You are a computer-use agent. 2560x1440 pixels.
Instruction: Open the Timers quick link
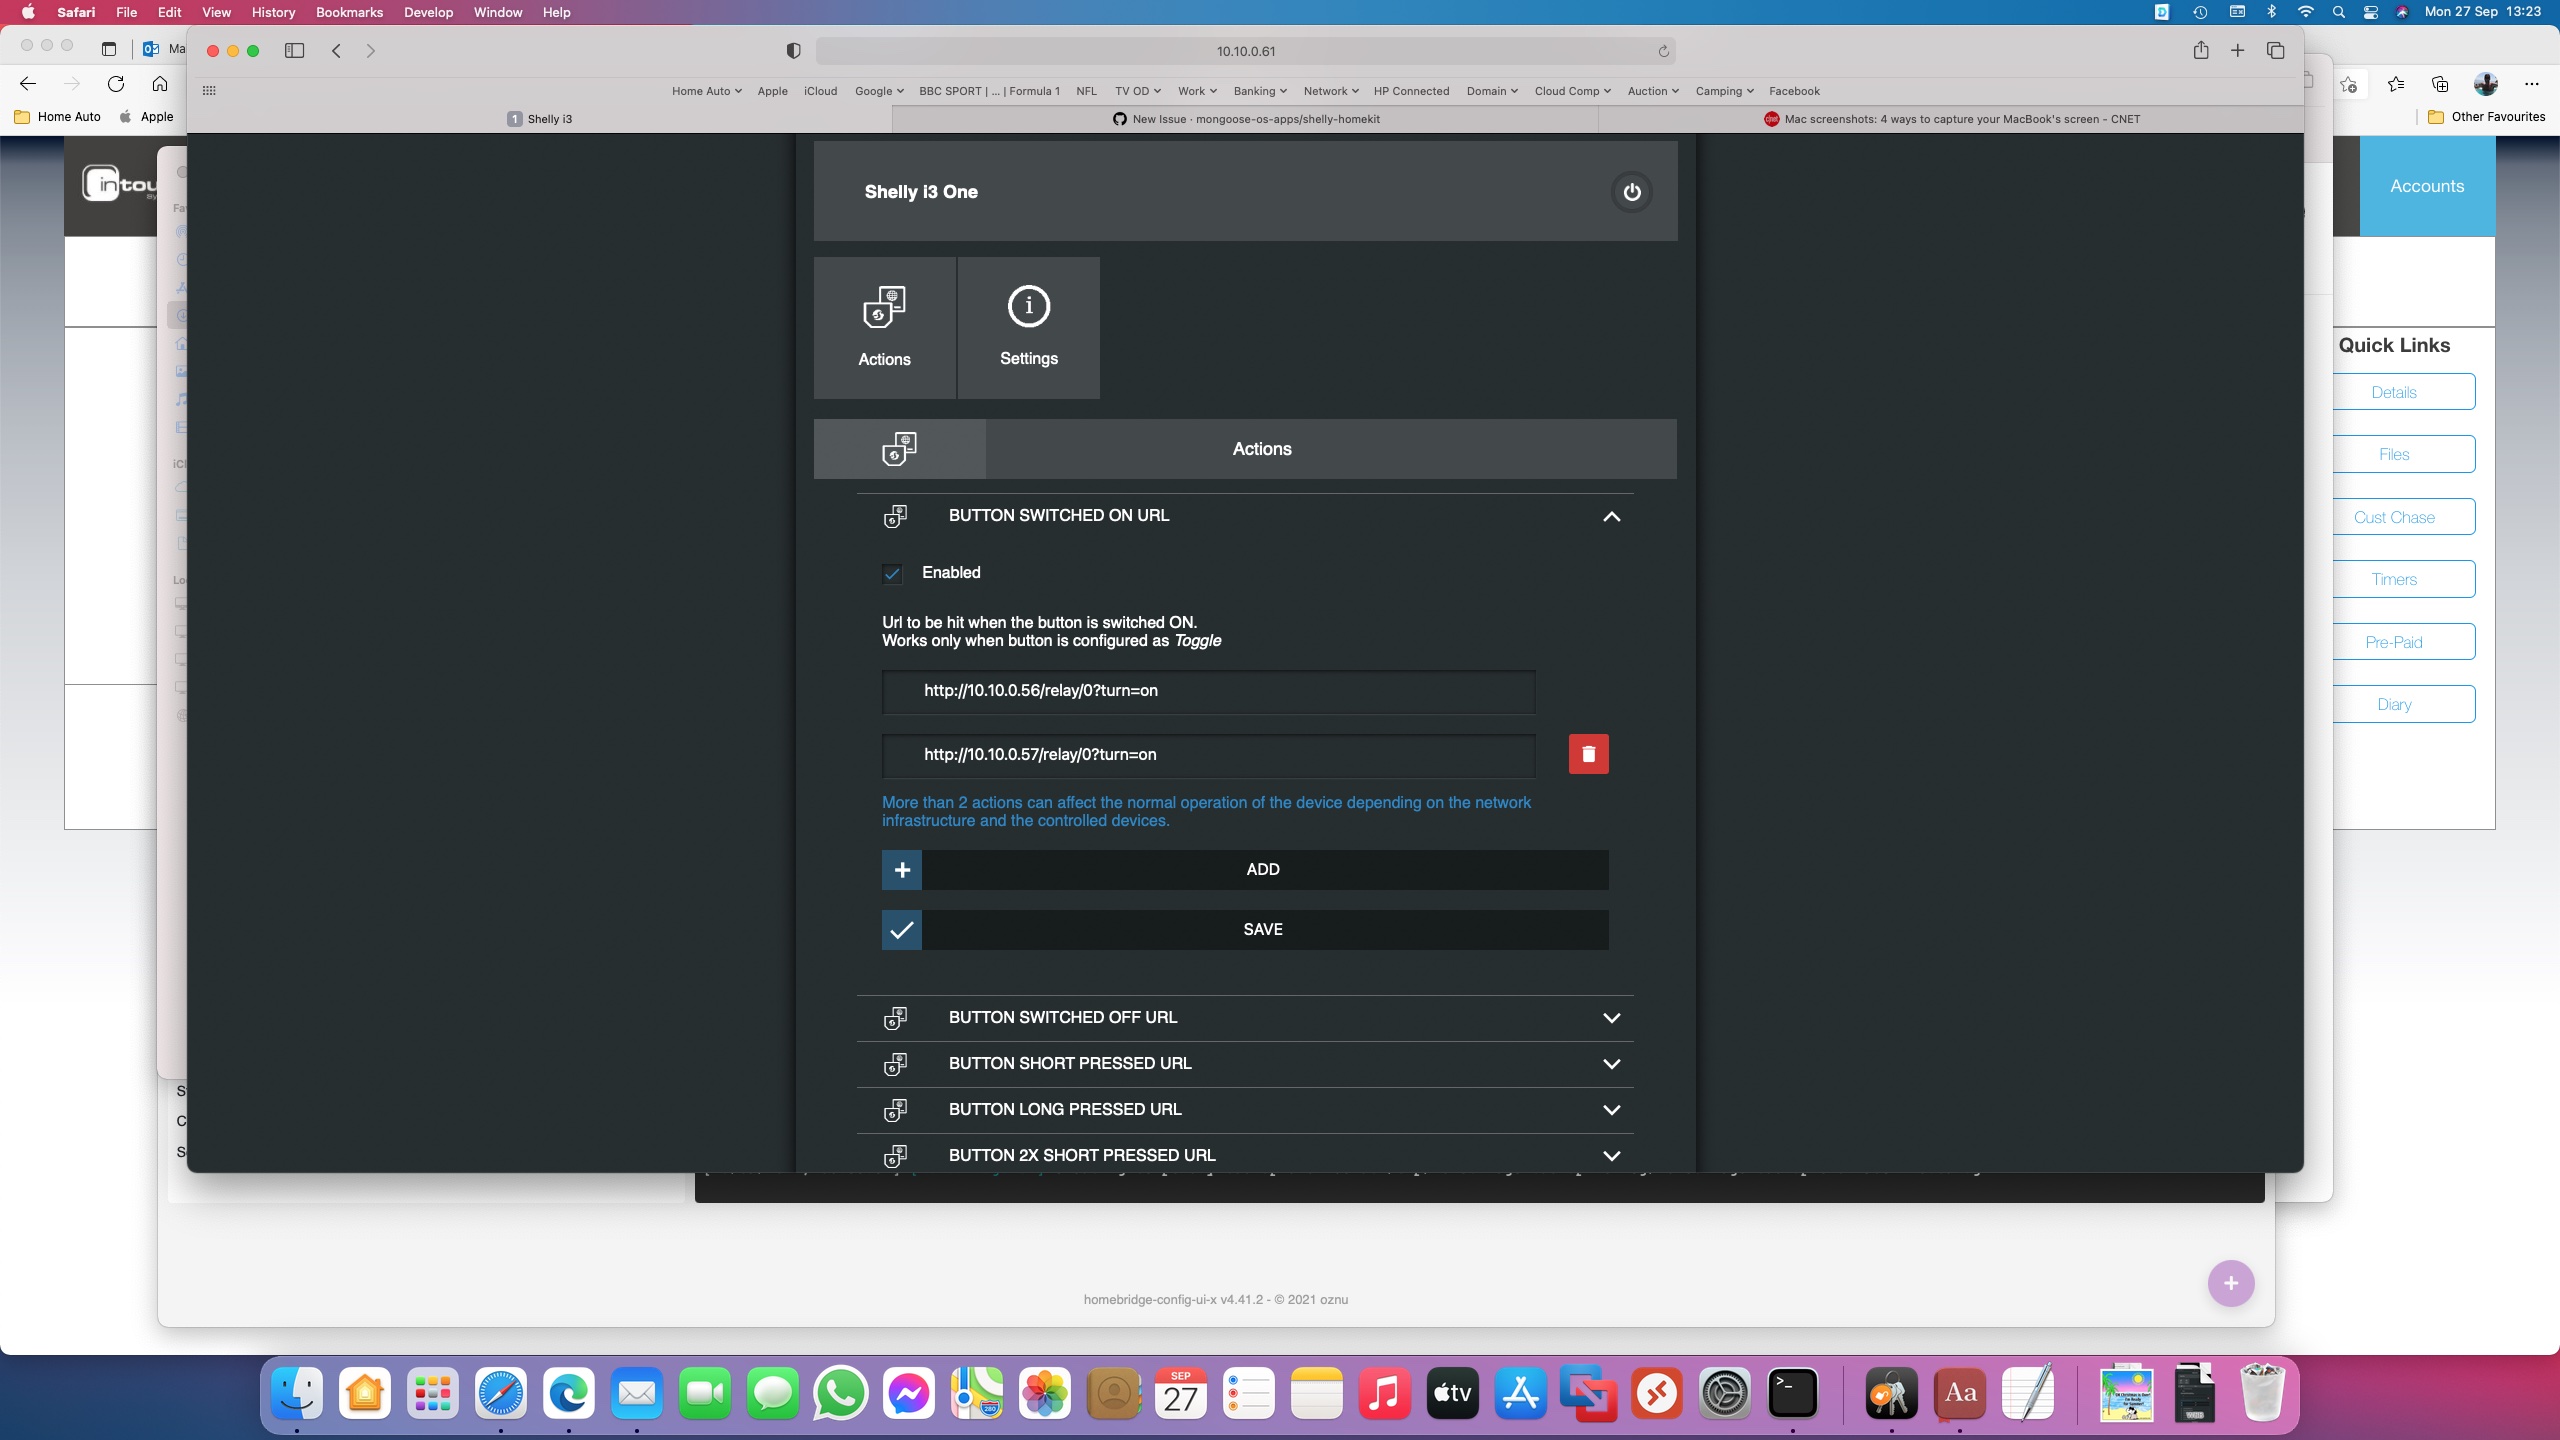(x=2394, y=578)
